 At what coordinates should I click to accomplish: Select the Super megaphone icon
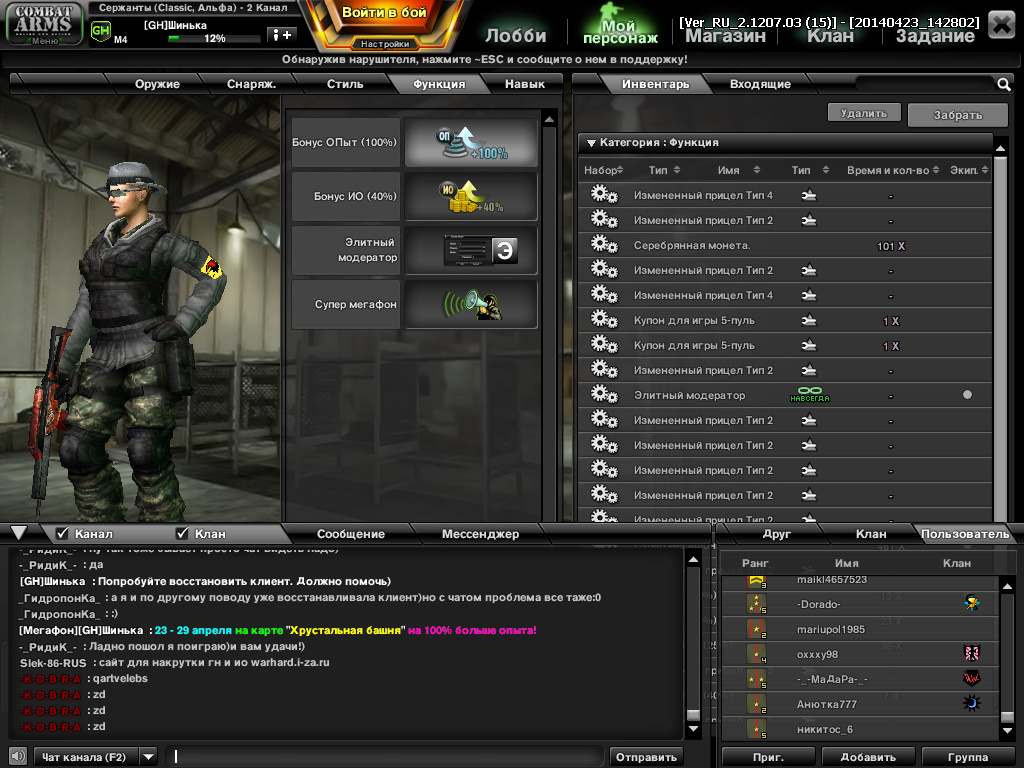pos(471,304)
